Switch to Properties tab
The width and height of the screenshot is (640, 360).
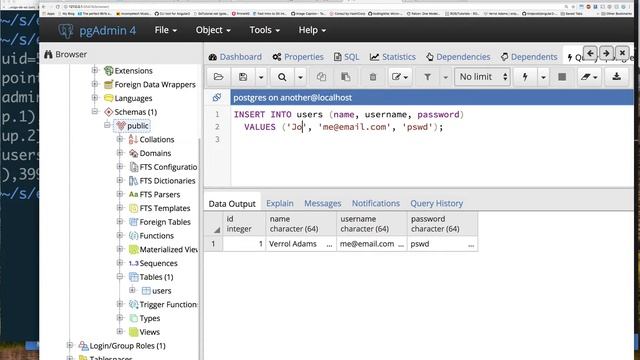coord(298,57)
